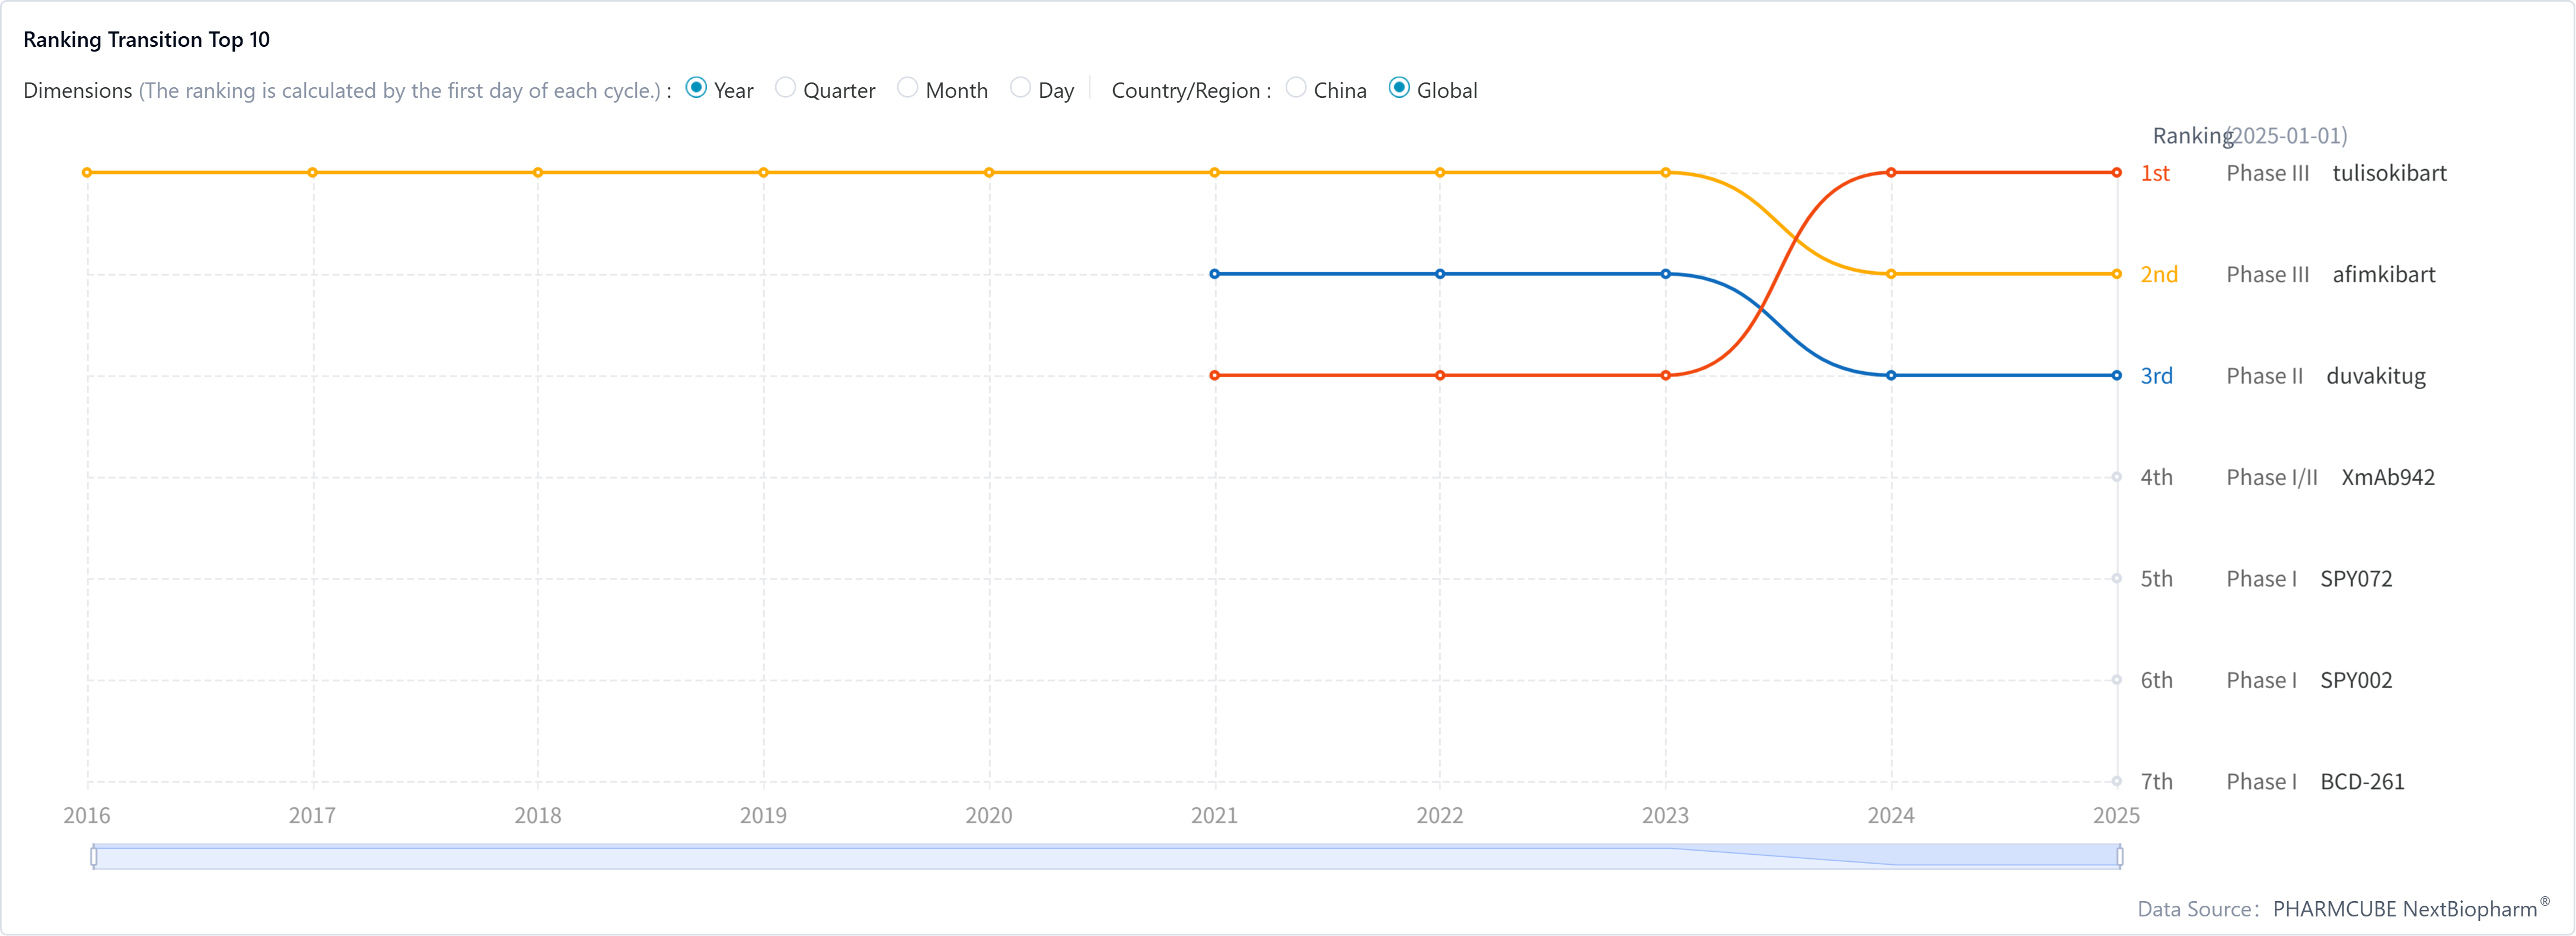Screen dimensions: 2576x936
Task: Click the afimkibart drug label
Action: (x=2383, y=274)
